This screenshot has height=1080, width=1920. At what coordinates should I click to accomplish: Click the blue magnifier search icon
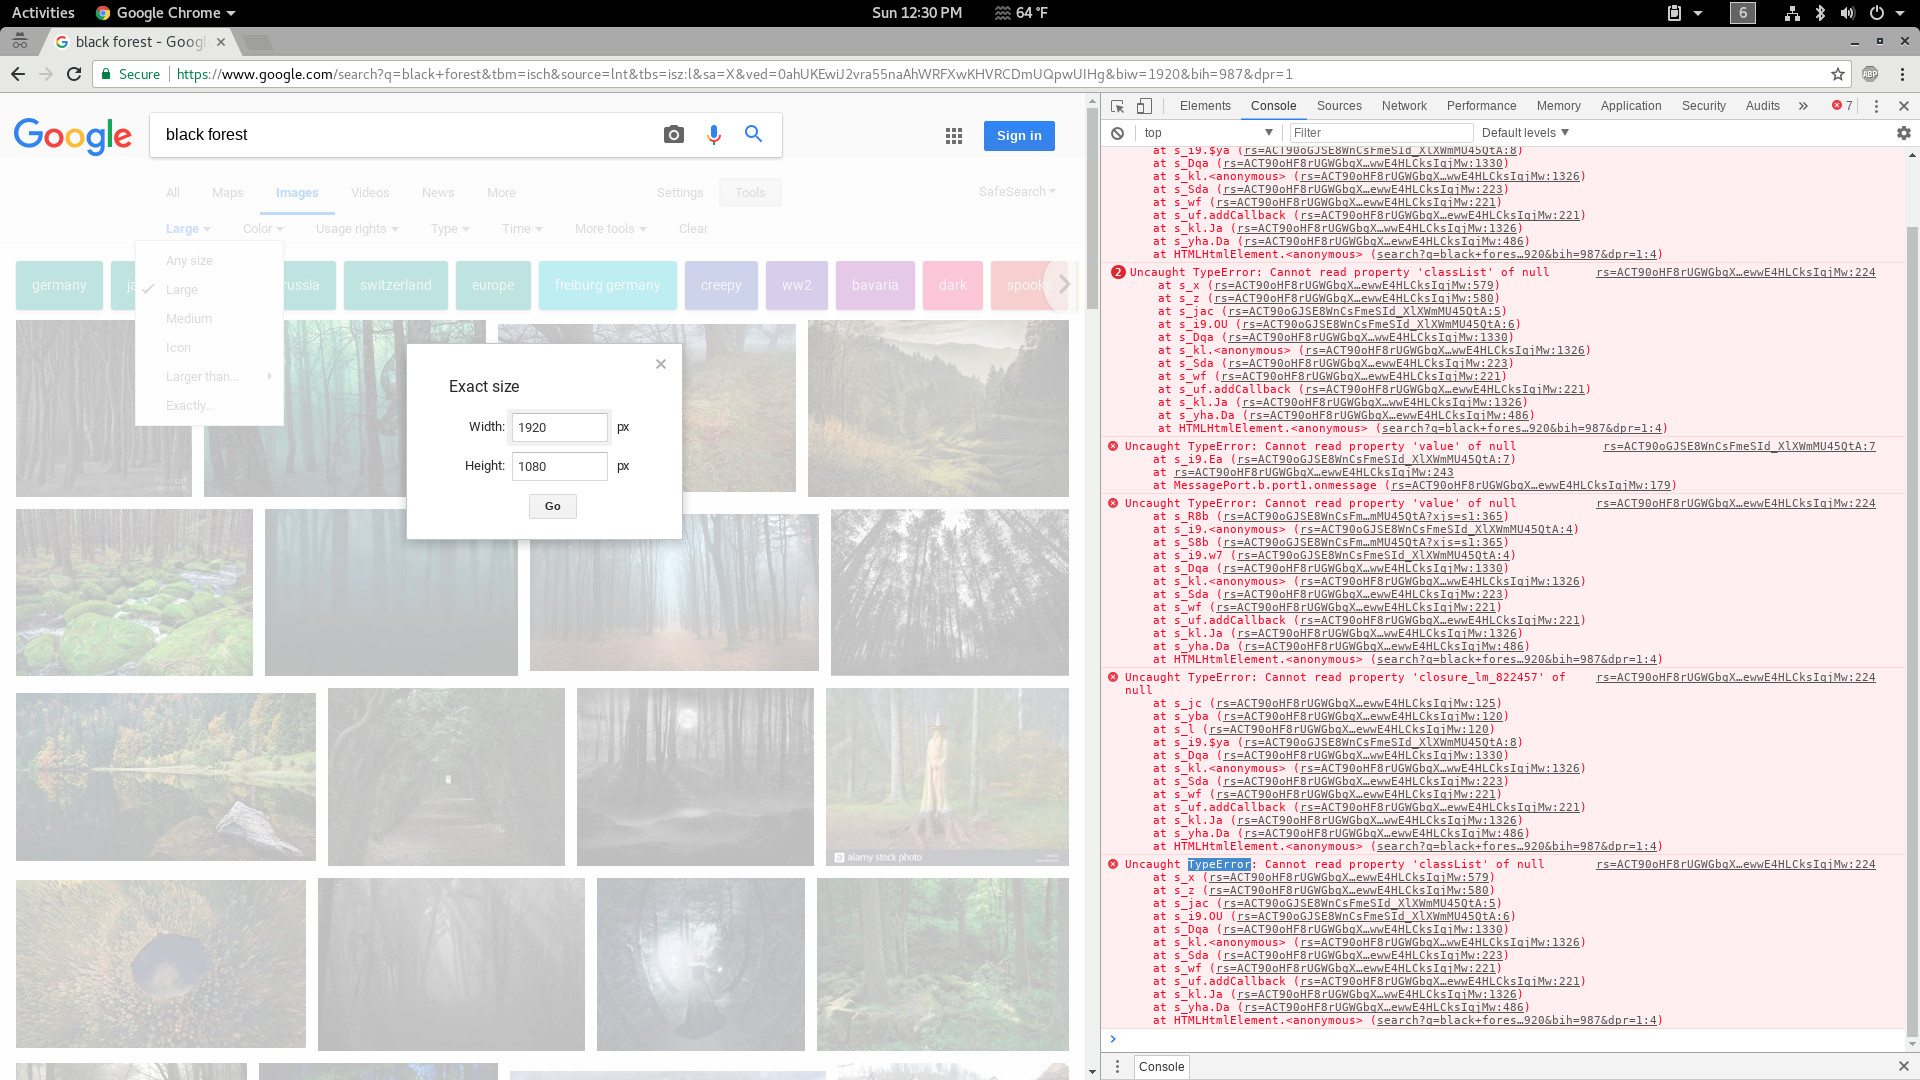pyautogui.click(x=753, y=134)
